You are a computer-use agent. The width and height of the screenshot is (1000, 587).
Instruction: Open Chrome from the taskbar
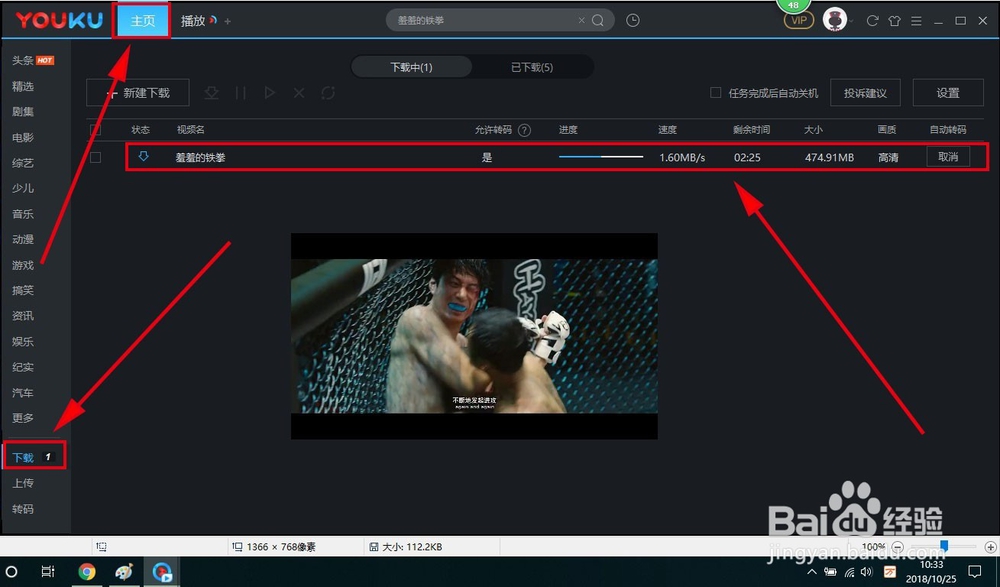pyautogui.click(x=87, y=571)
